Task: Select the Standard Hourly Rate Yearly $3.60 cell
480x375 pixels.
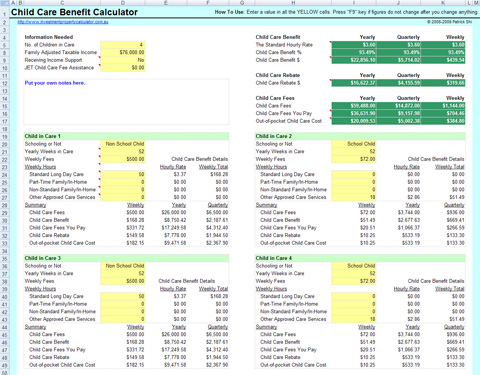Action: [x=354, y=45]
